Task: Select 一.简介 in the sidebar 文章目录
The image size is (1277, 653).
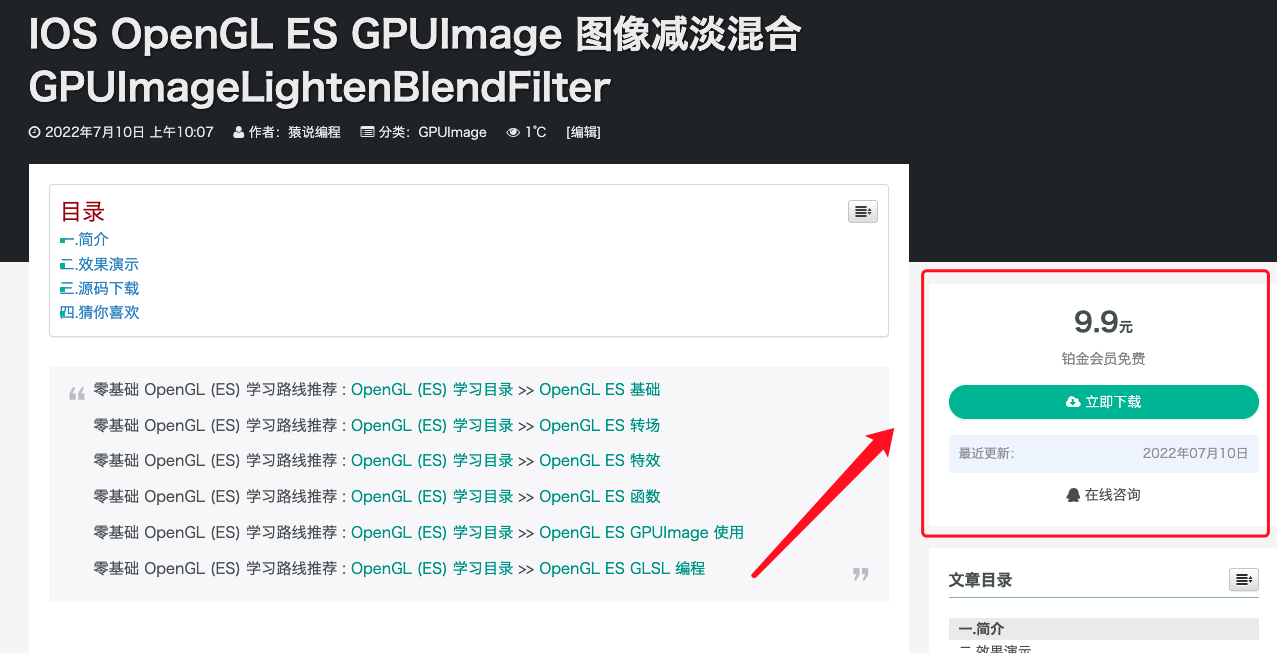Action: pos(981,628)
